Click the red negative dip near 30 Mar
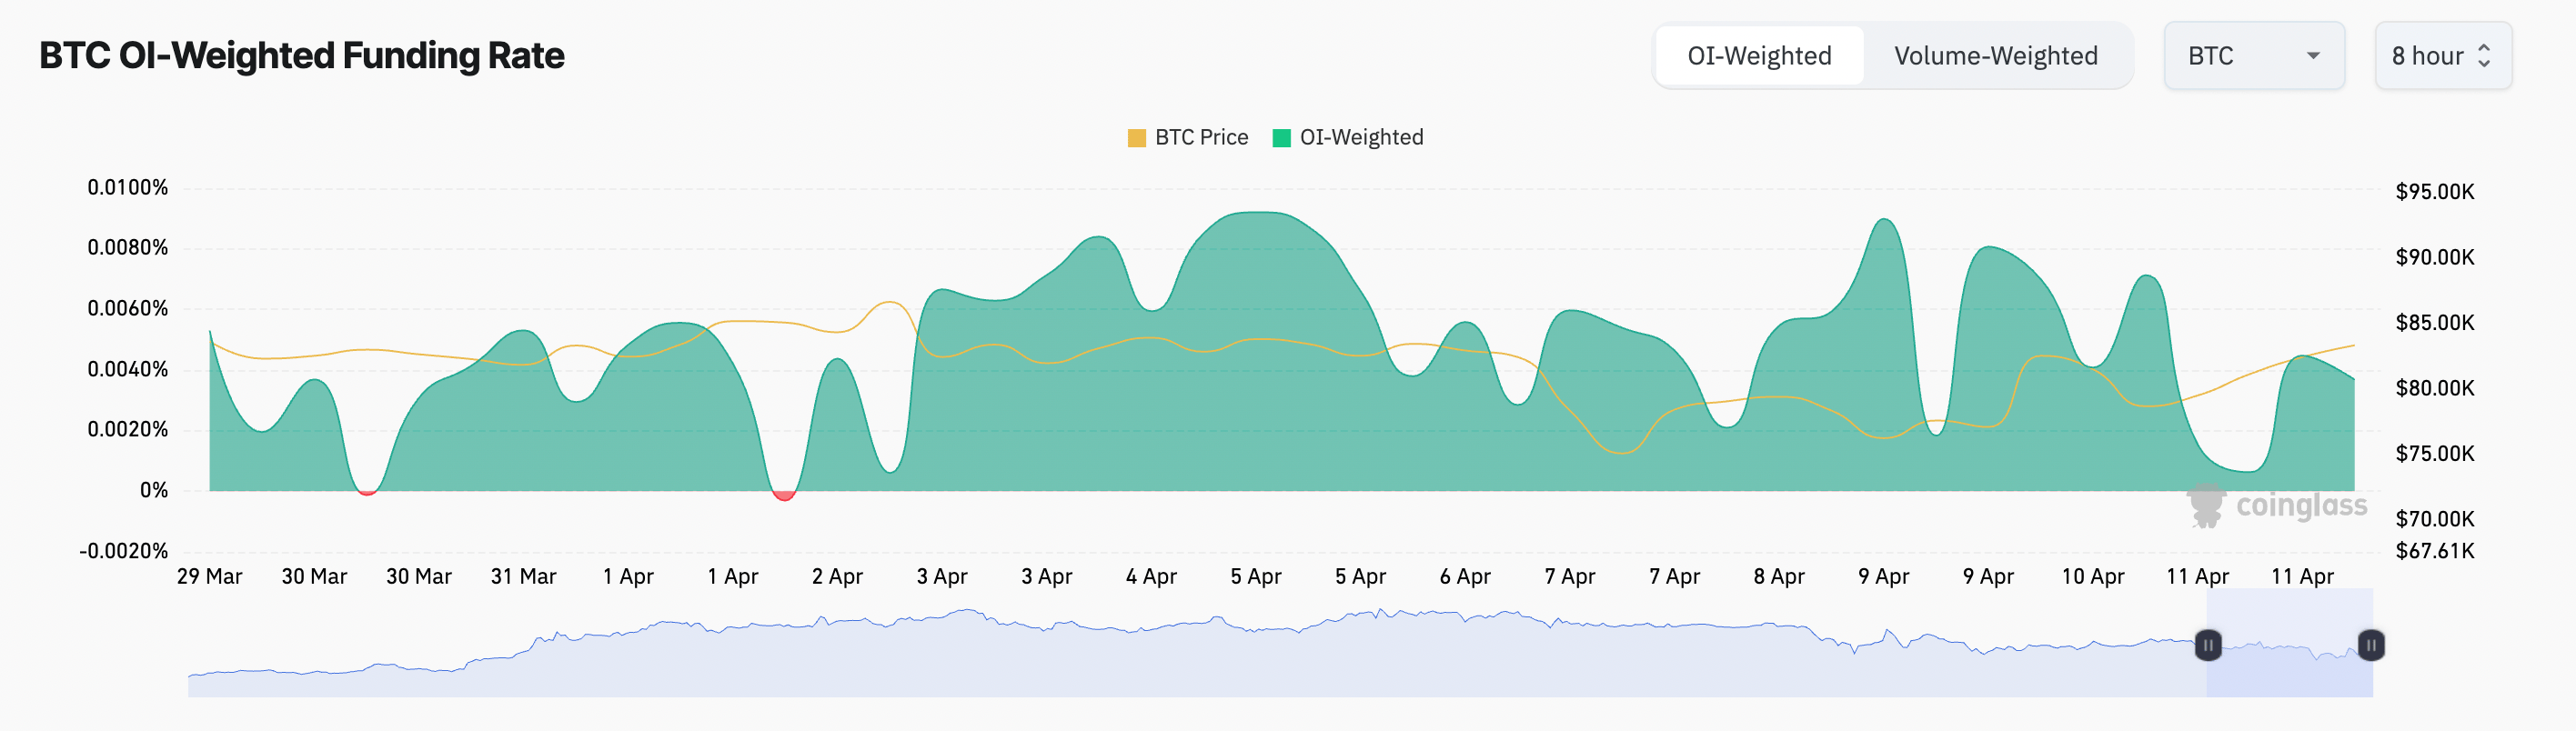This screenshot has width=2576, height=731. coord(367,492)
